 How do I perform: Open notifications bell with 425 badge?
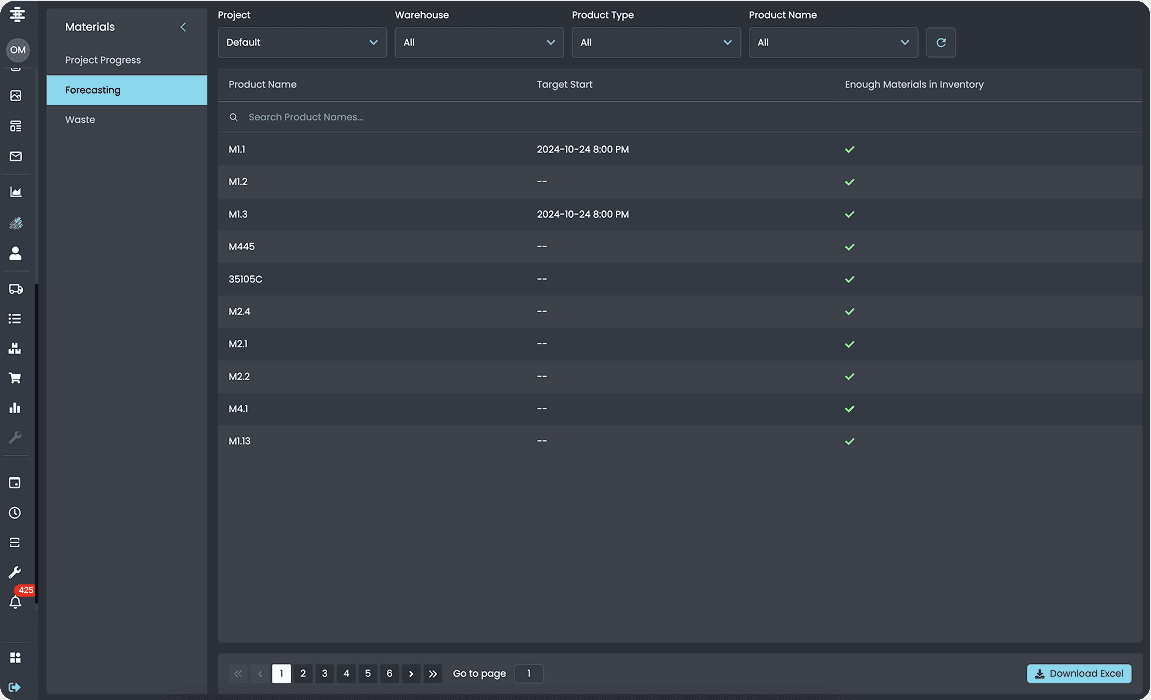pyautogui.click(x=15, y=602)
